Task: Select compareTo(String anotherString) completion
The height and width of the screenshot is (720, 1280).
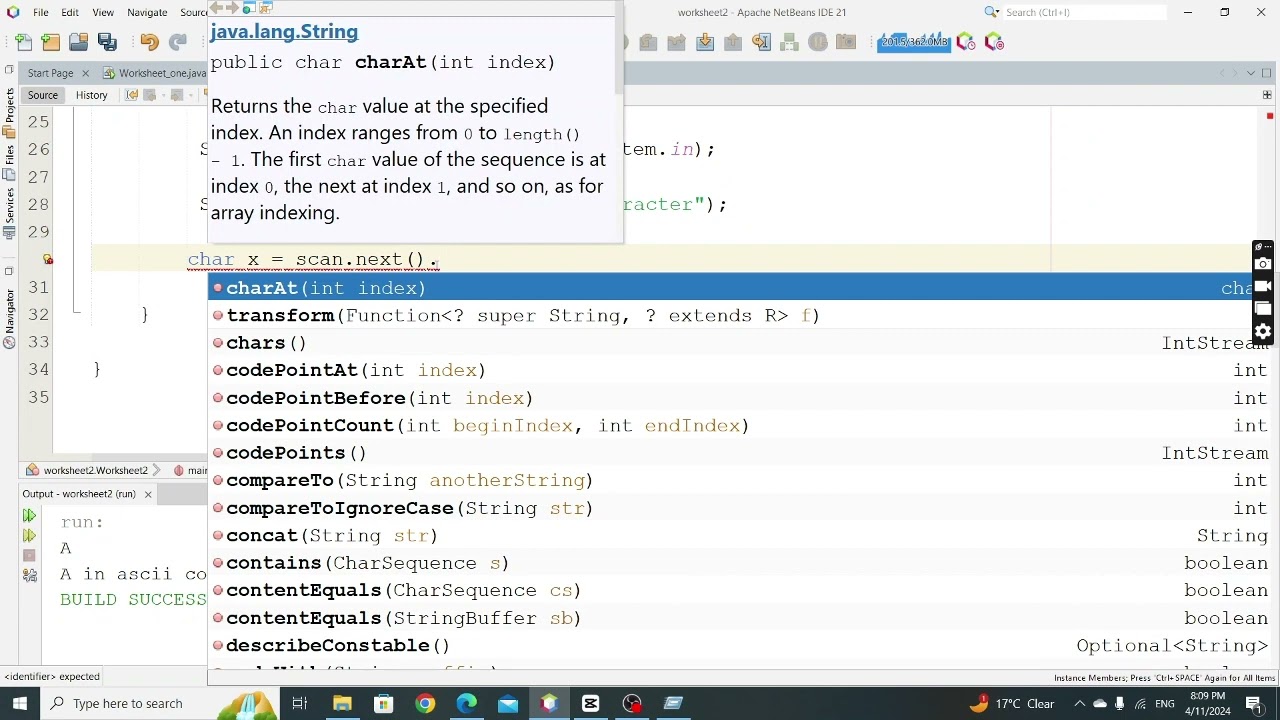Action: (740, 480)
